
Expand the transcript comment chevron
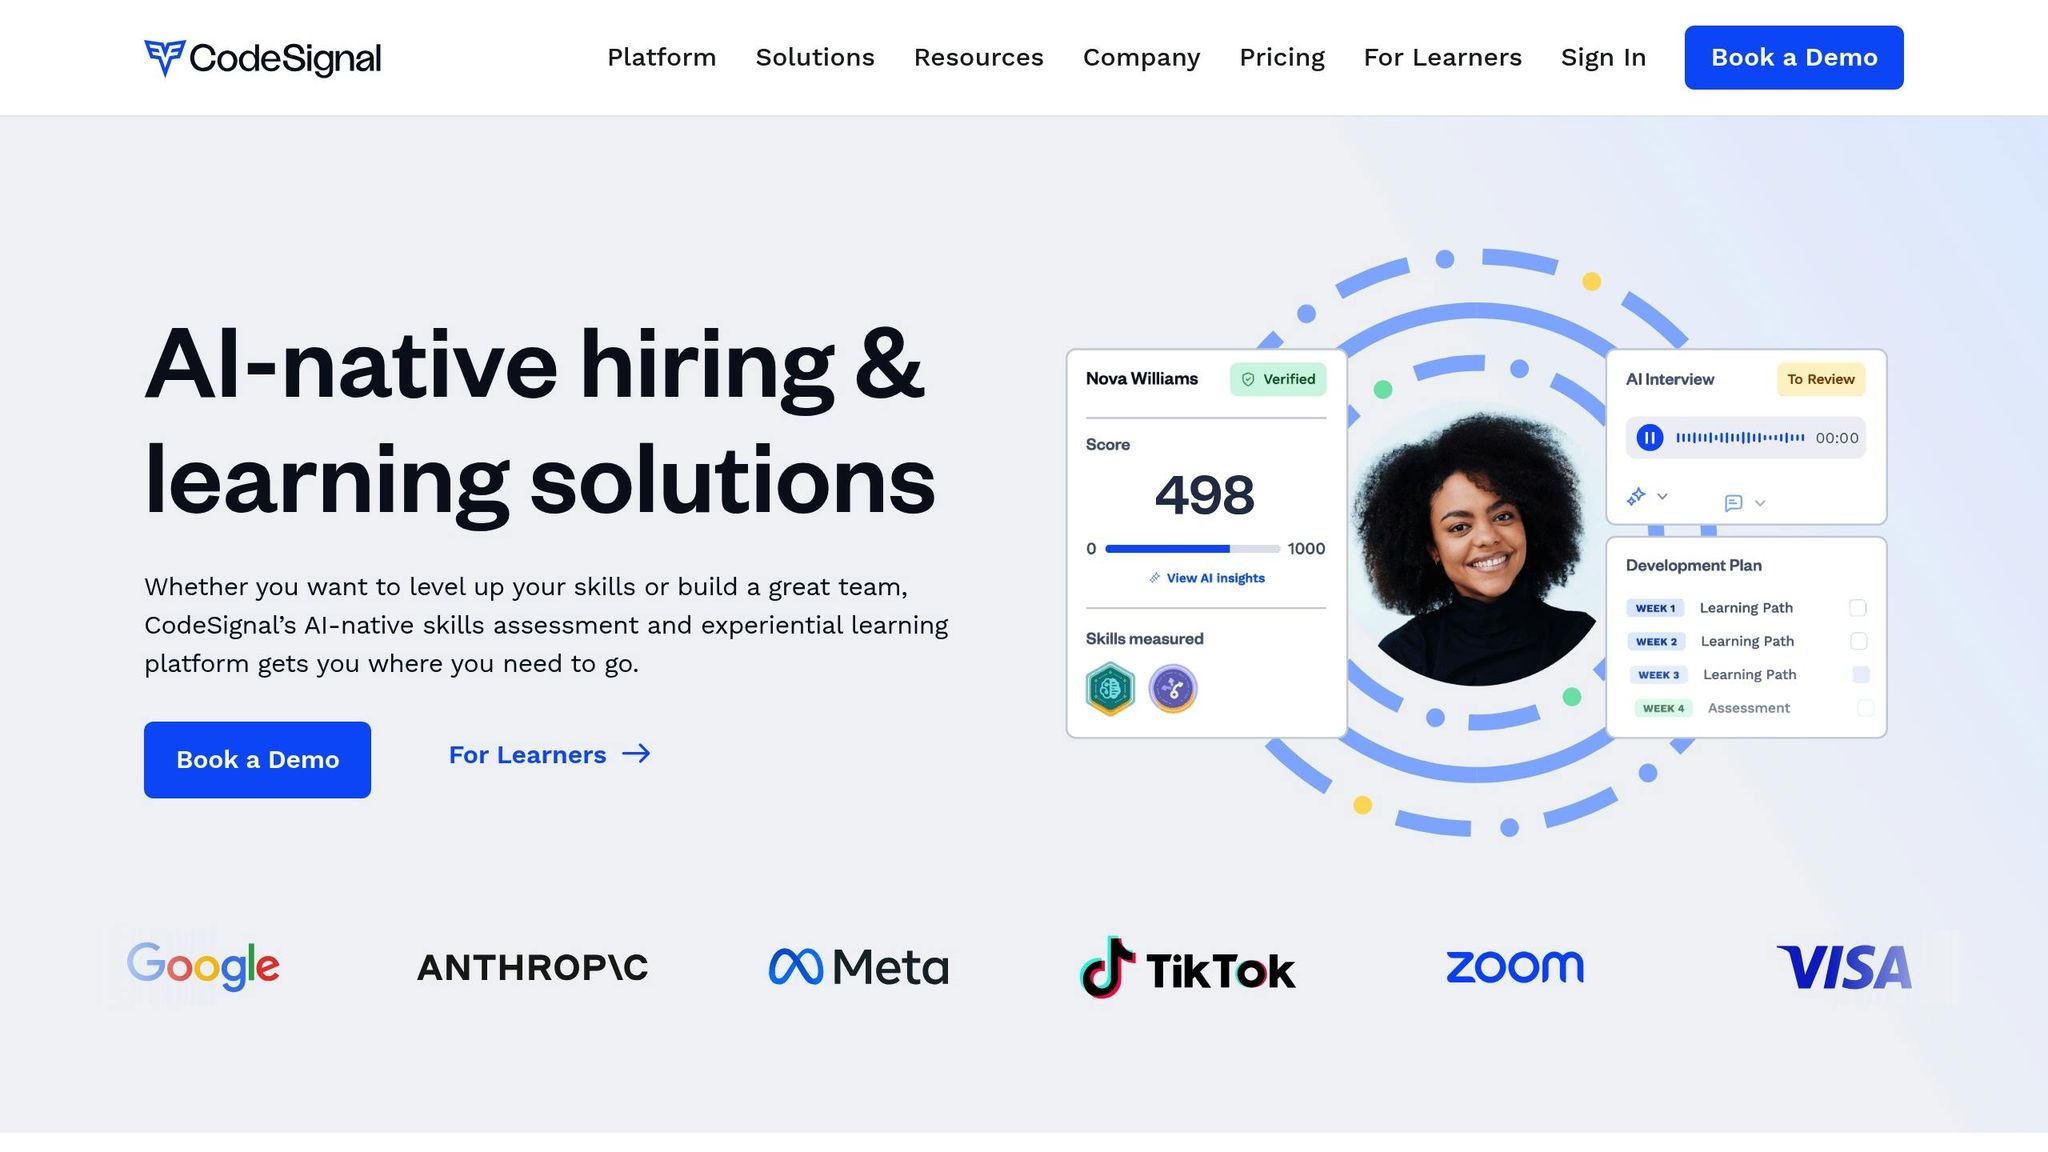[1760, 503]
